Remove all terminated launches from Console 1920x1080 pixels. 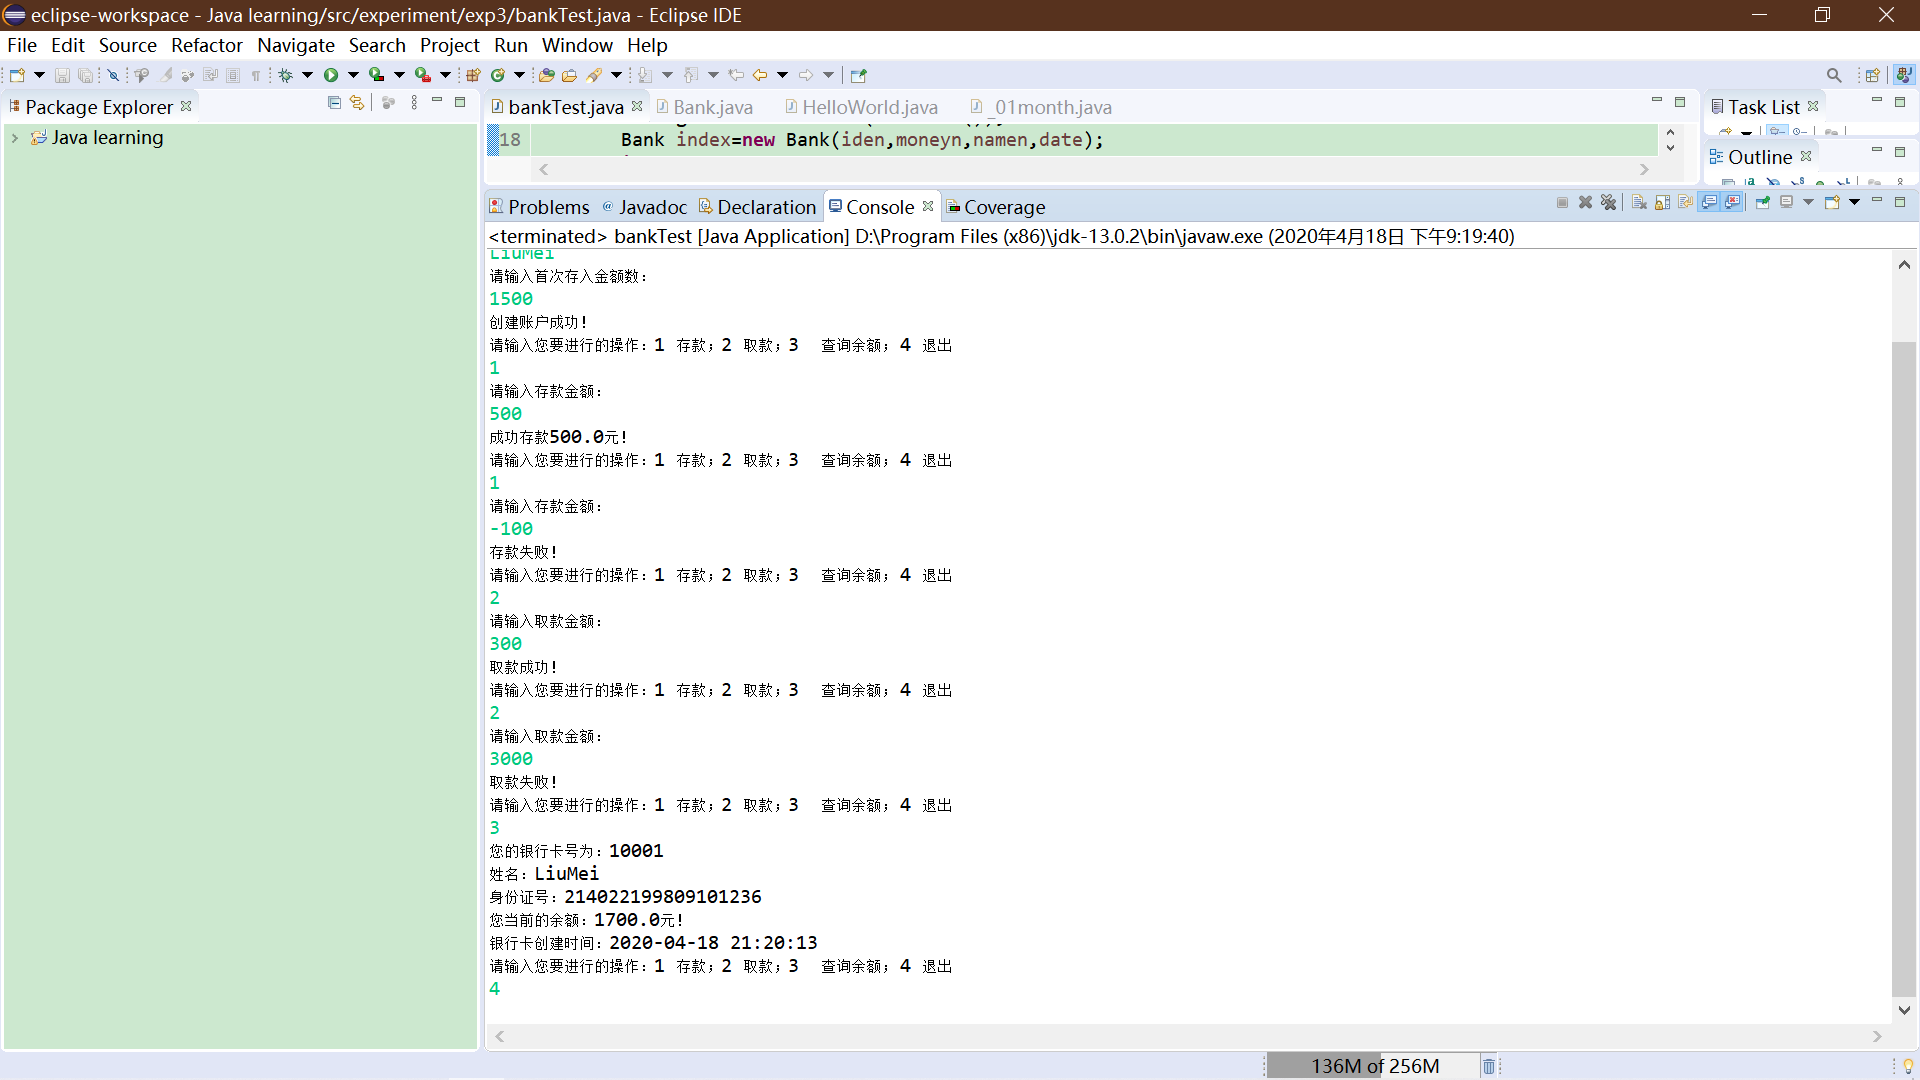pyautogui.click(x=1609, y=202)
